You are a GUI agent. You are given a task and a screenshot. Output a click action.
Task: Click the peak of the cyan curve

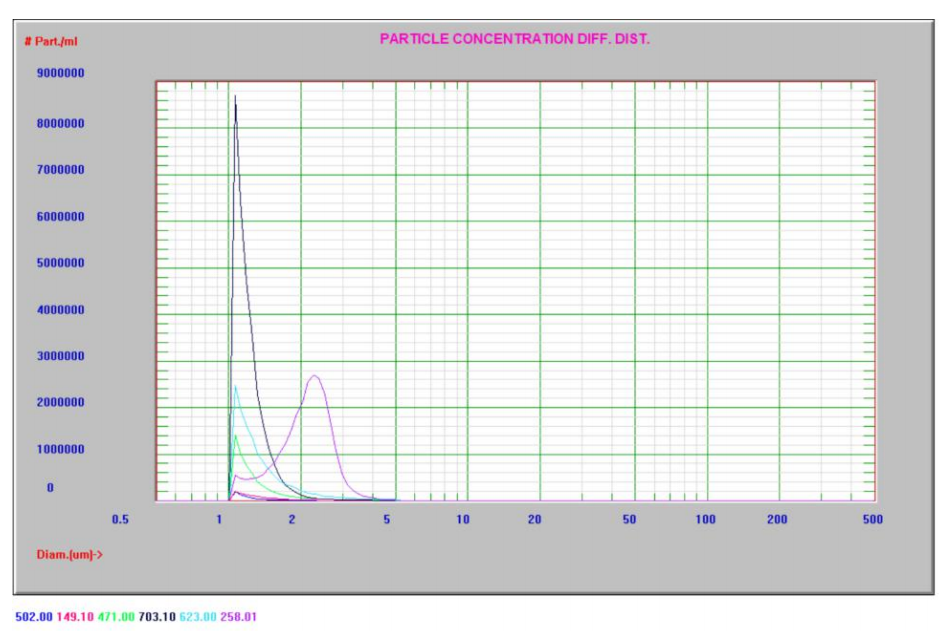pos(236,386)
